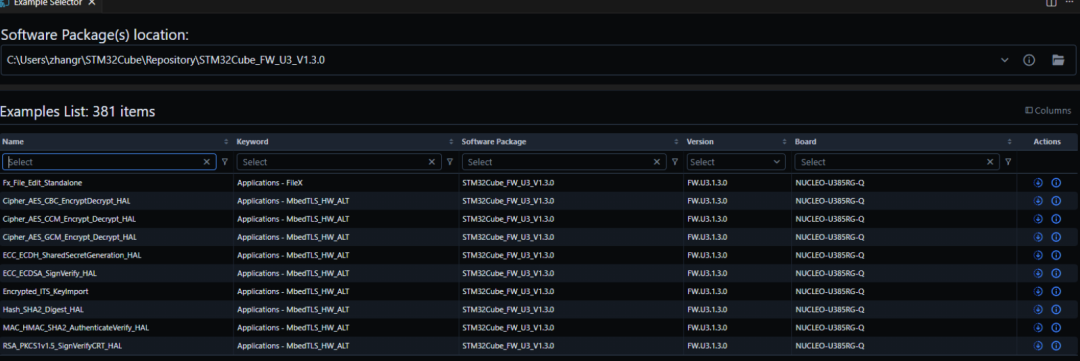Show info for Hash_SHA2_Digest_HAL

point(1056,309)
